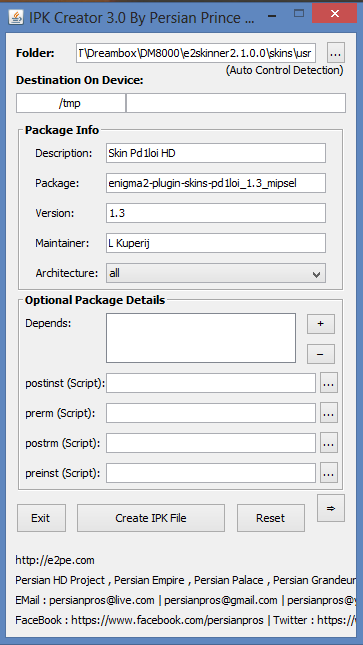Click the Depends list box
The width and height of the screenshot is (363, 645).
pyautogui.click(x=201, y=338)
